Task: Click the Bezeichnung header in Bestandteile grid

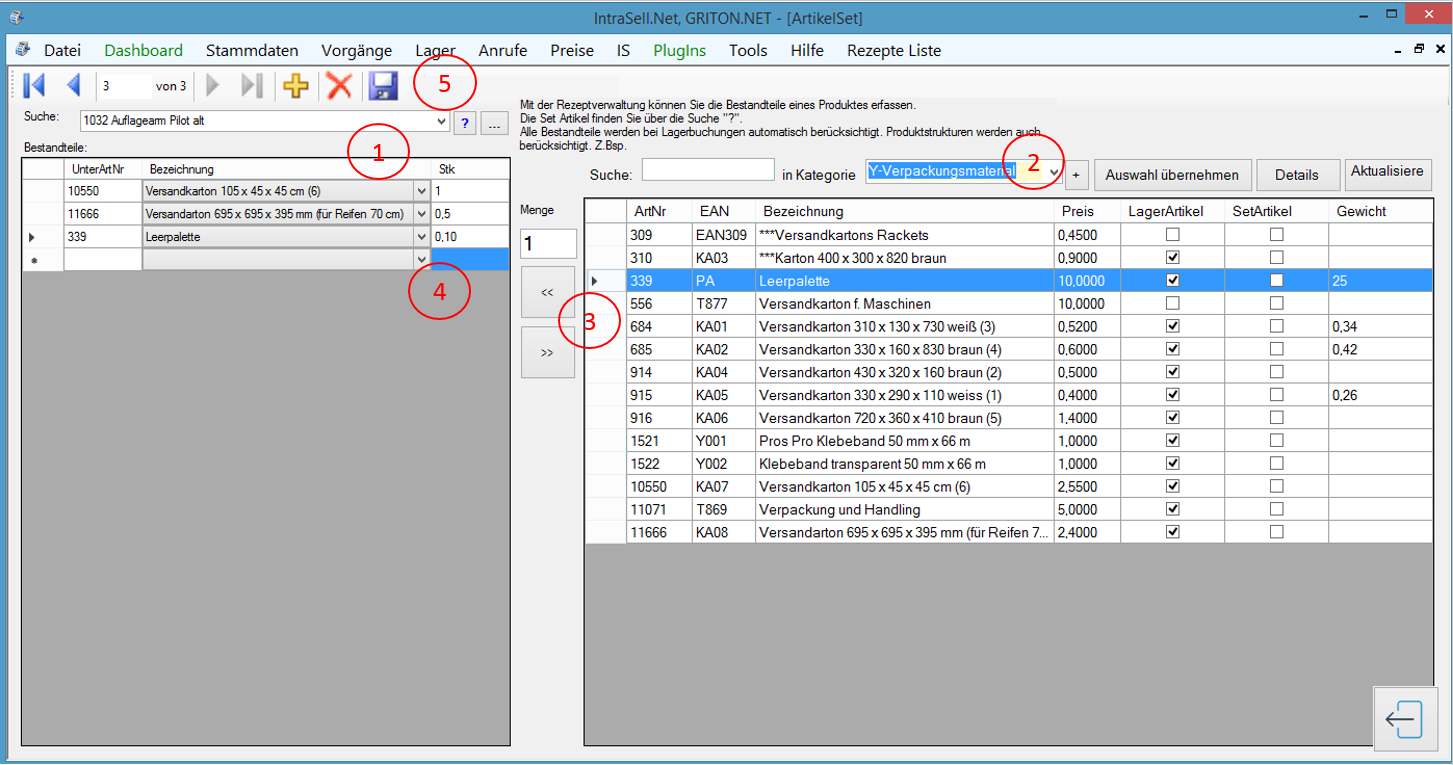Action: pos(286,169)
